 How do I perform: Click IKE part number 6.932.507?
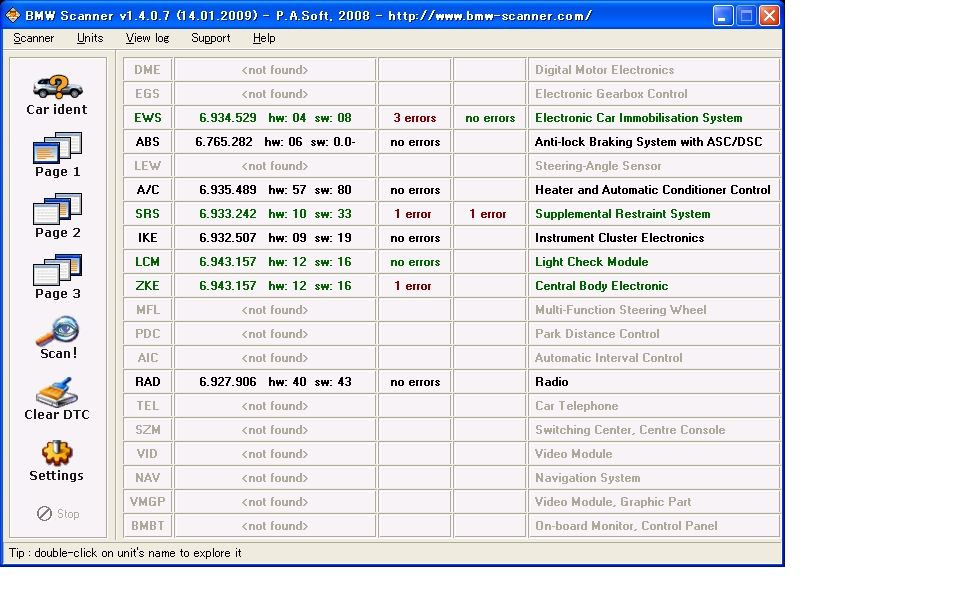(228, 238)
